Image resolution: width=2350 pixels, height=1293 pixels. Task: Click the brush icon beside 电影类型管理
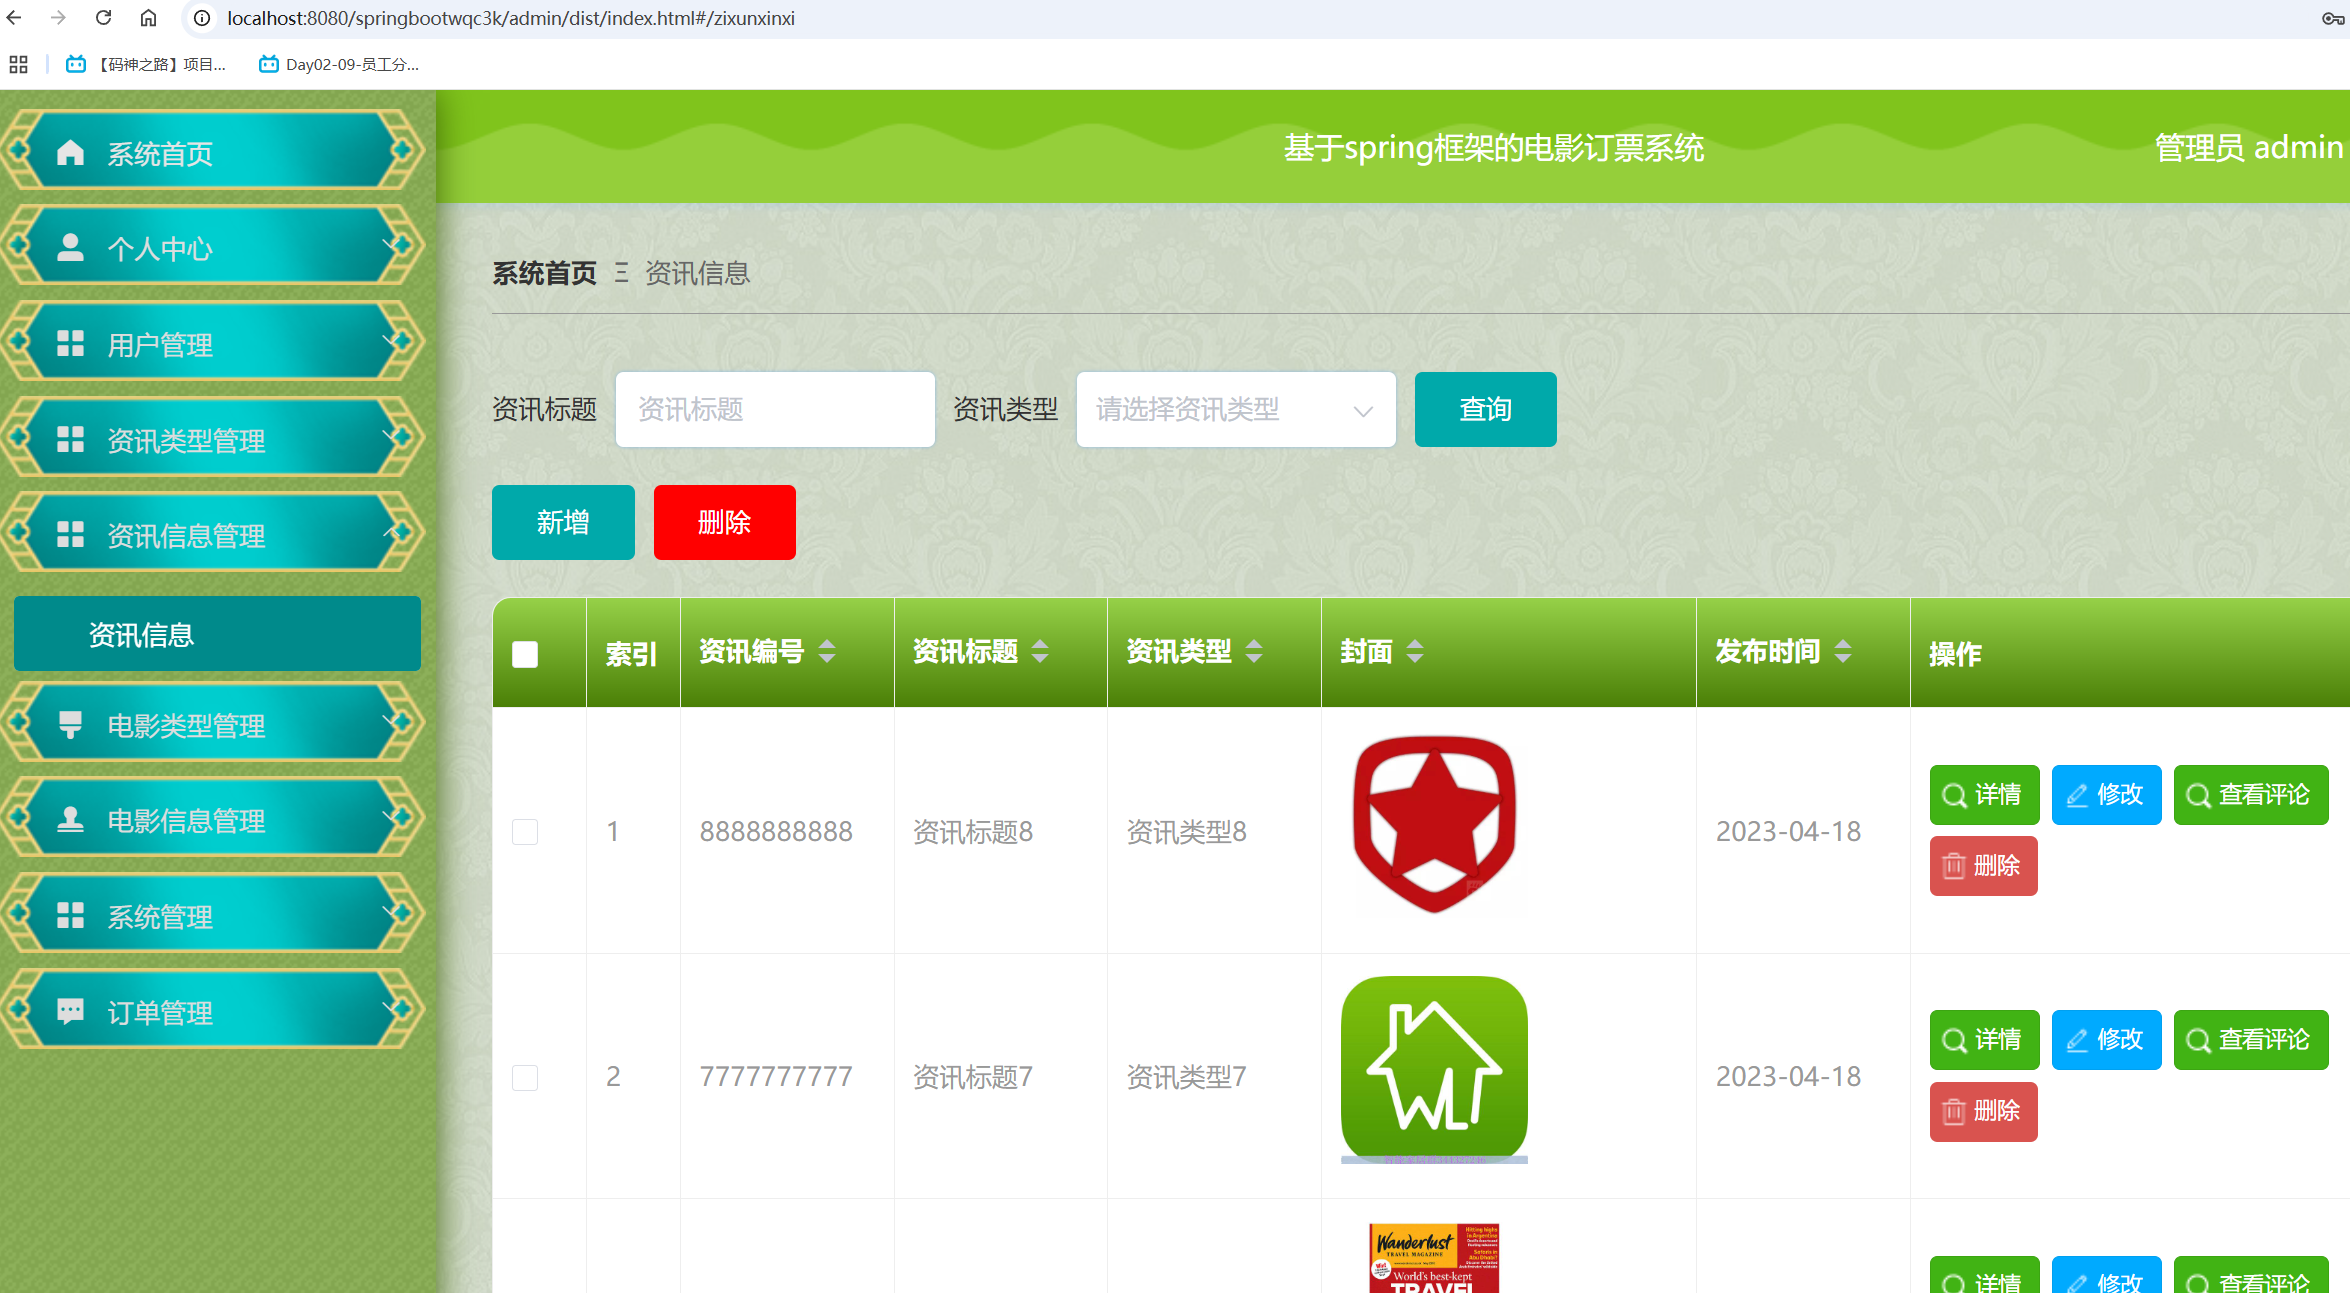70,725
